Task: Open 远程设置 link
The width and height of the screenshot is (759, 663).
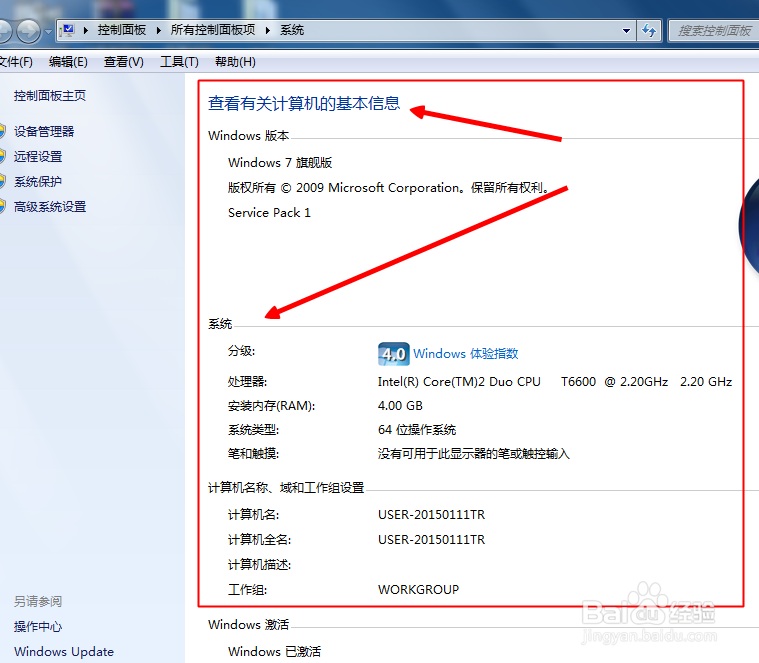Action: 38,157
